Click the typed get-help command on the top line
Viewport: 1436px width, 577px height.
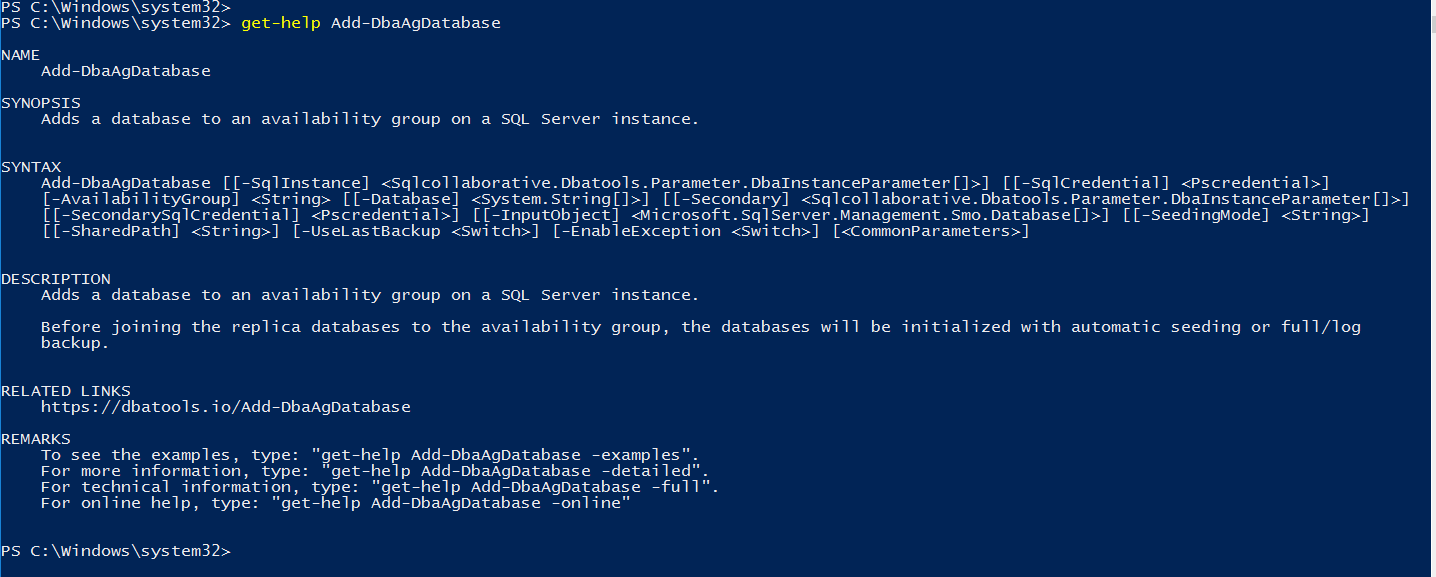[x=370, y=23]
